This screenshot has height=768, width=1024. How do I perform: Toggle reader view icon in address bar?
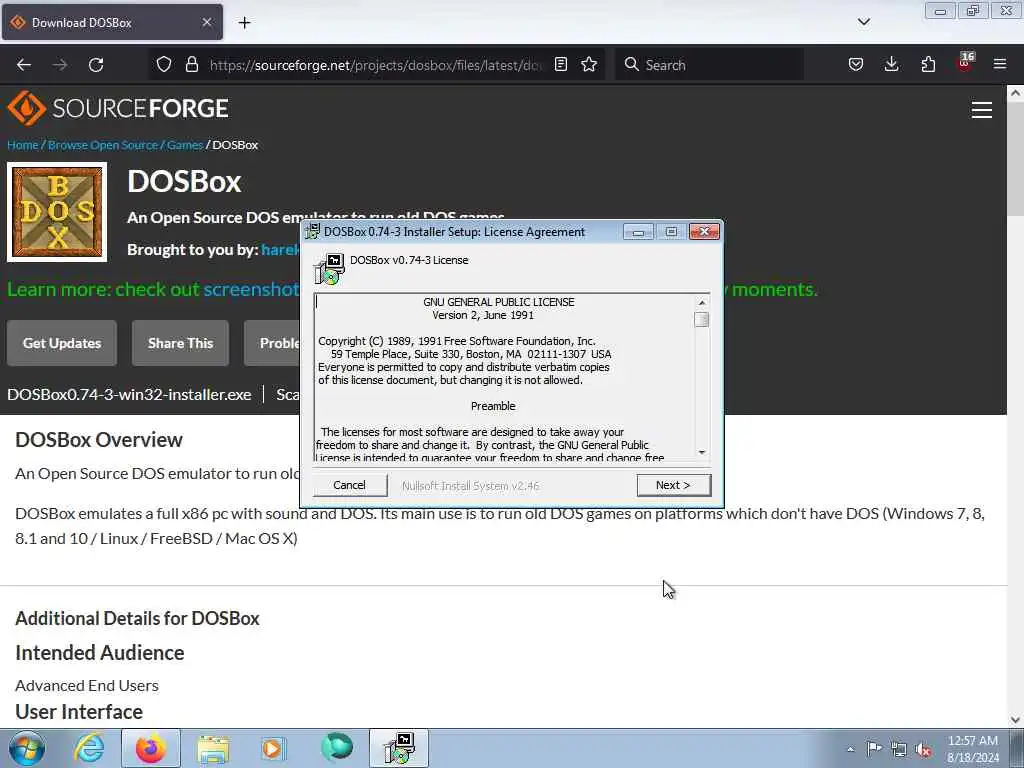pos(561,64)
